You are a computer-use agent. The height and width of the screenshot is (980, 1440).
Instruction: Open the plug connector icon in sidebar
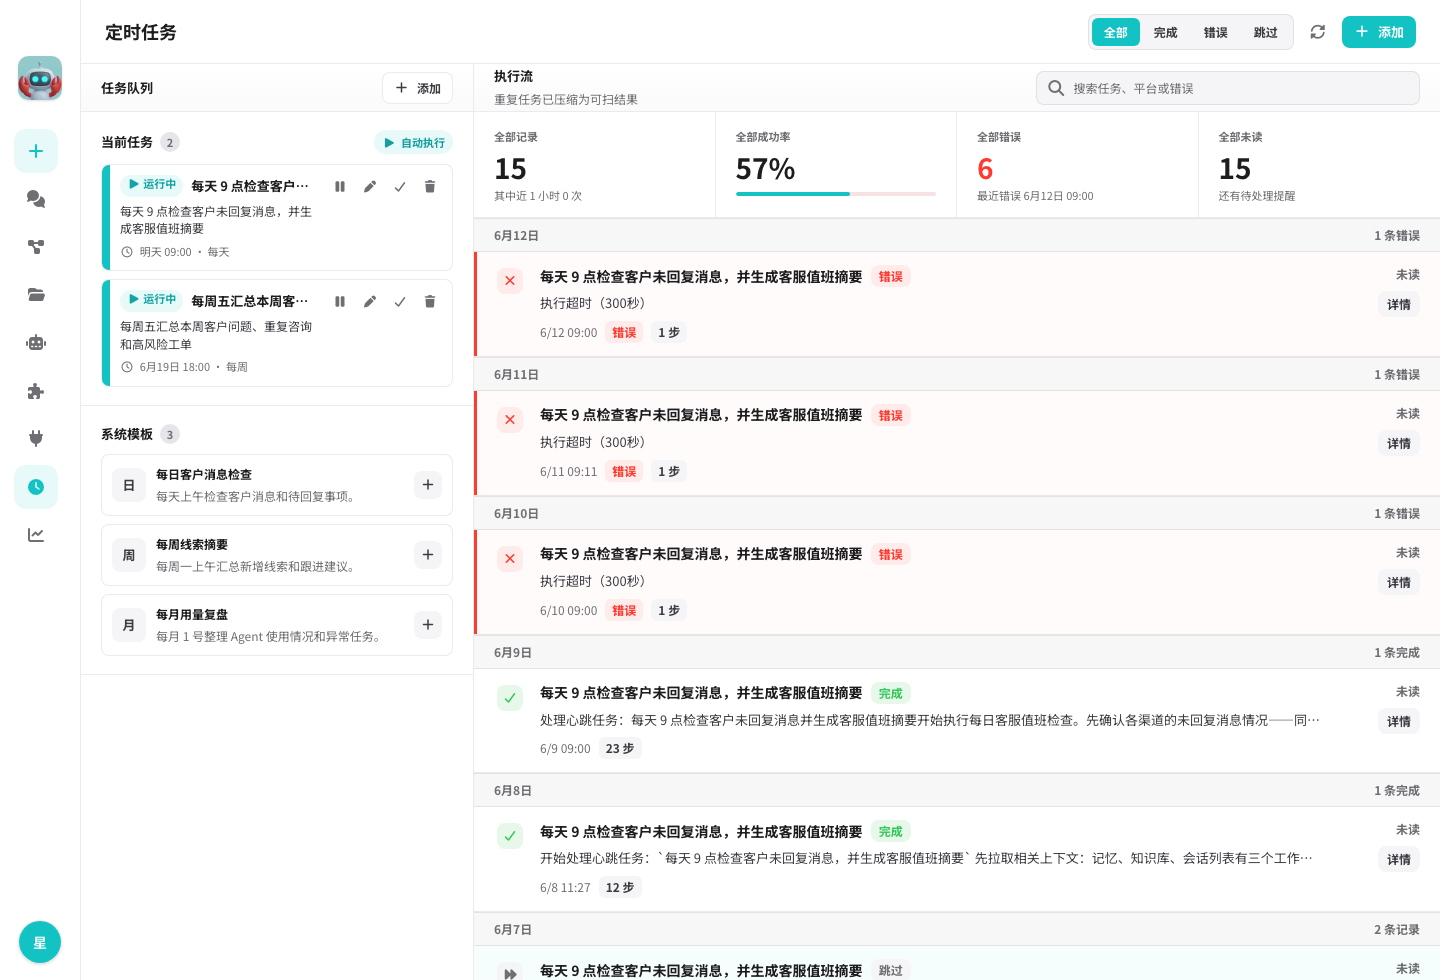click(x=36, y=439)
